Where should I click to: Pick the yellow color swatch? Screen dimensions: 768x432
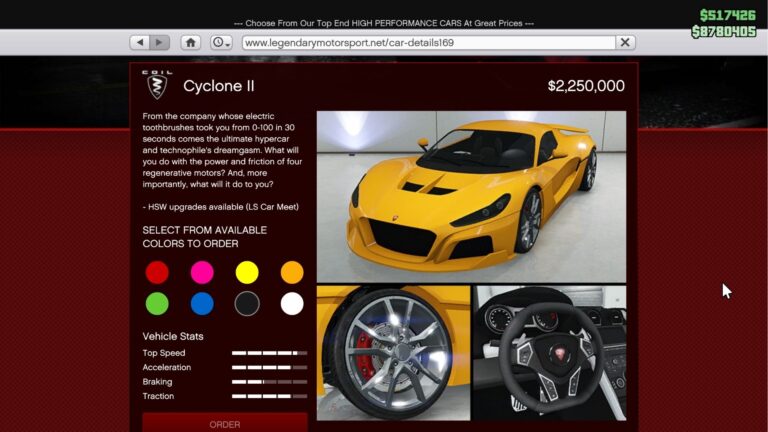[x=247, y=272]
